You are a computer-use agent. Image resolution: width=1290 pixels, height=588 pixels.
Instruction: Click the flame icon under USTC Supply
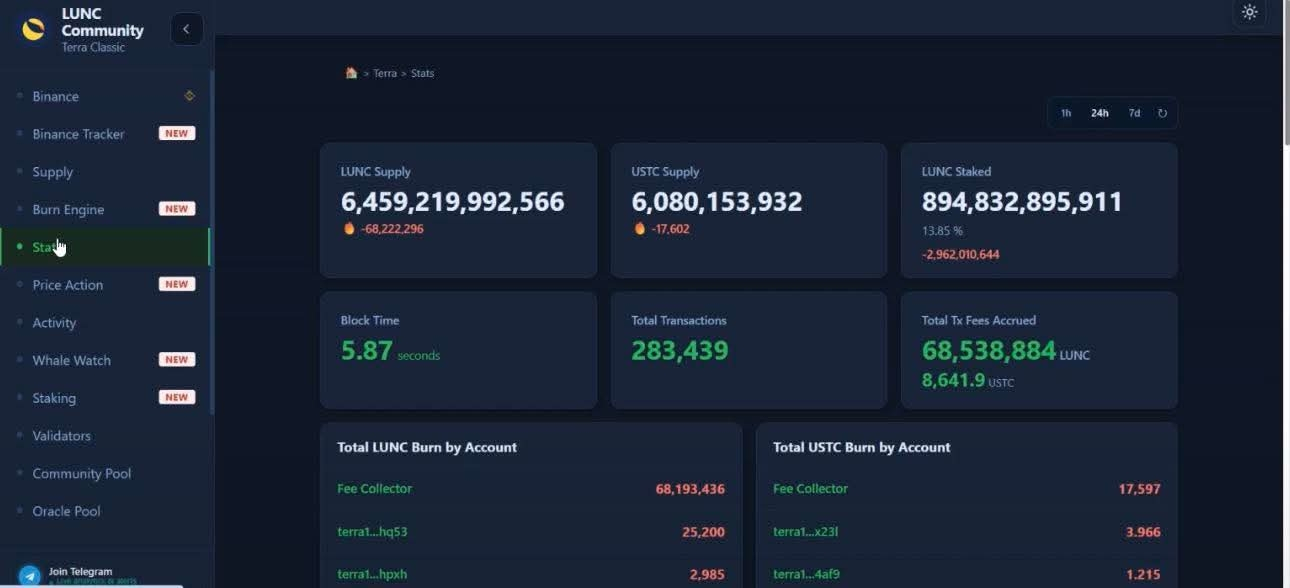(x=640, y=229)
